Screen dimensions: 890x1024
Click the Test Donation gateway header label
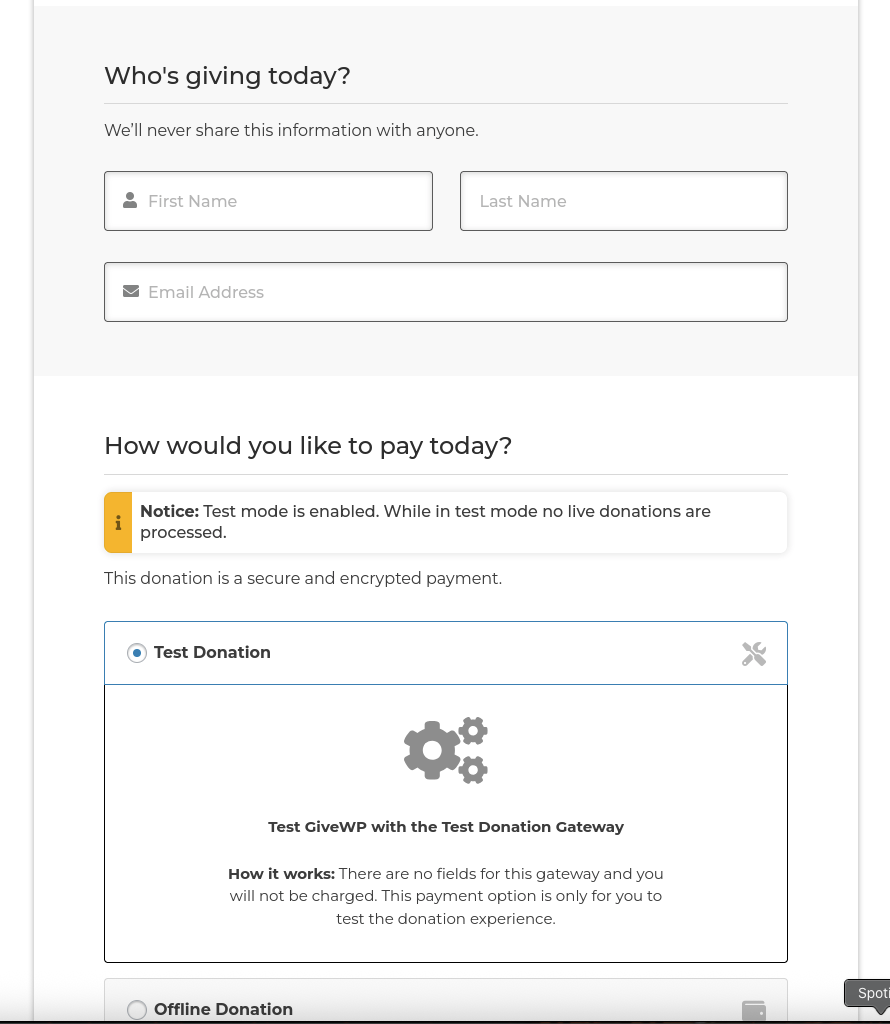click(212, 652)
